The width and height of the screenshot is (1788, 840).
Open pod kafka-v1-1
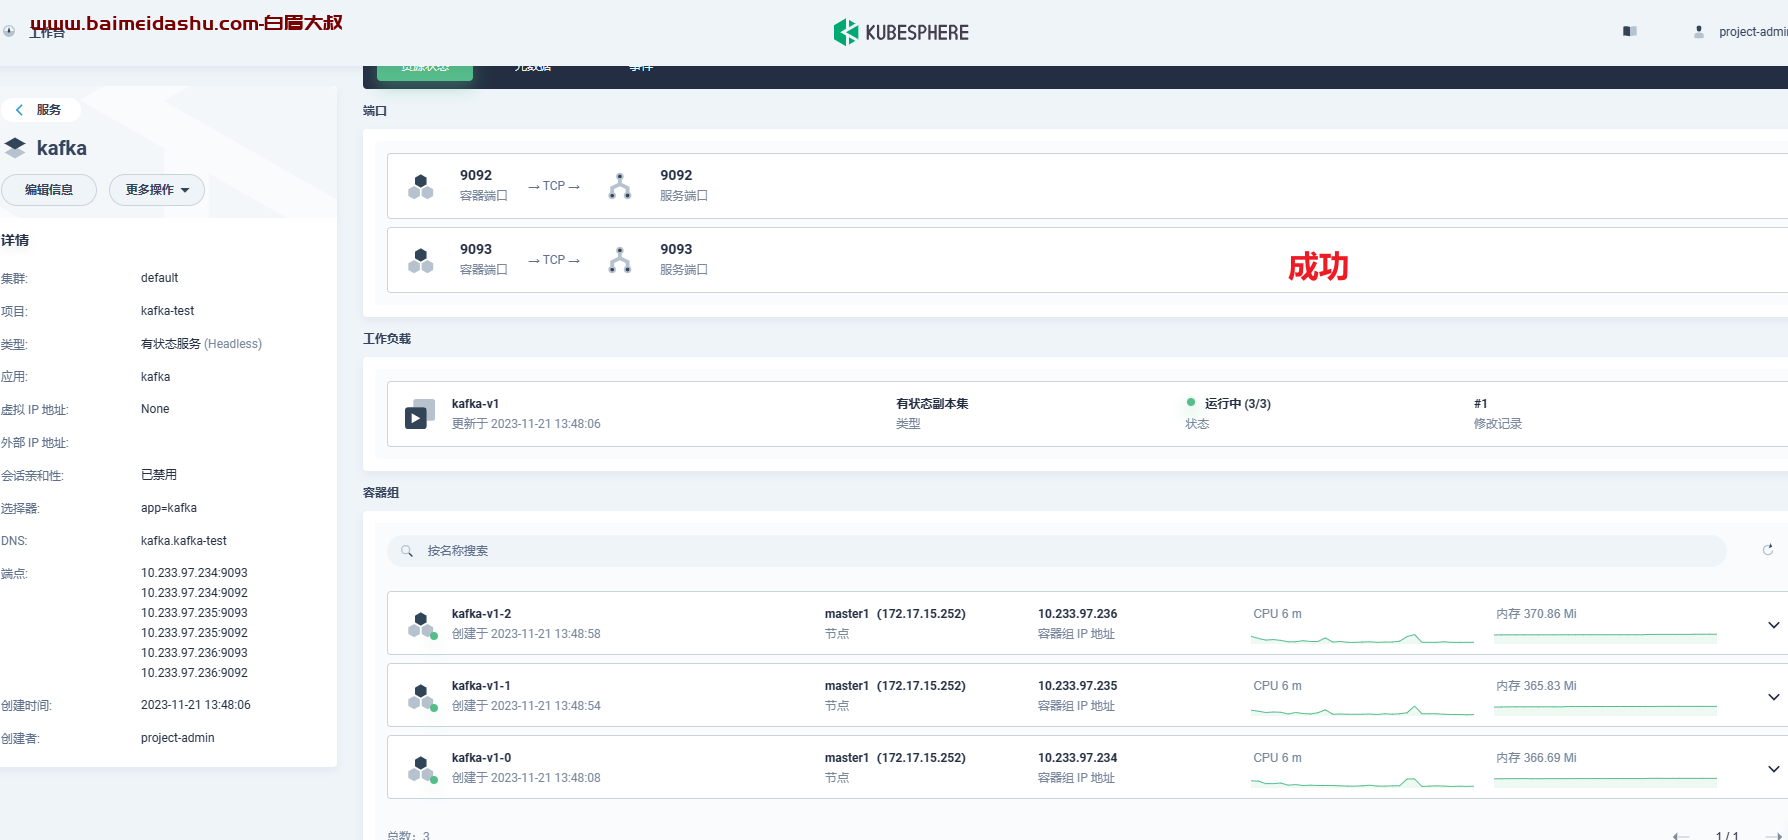481,686
